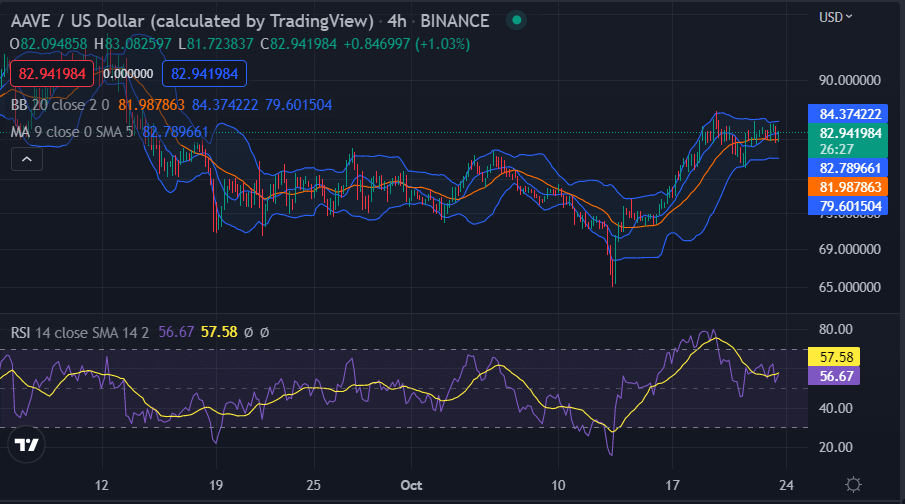
Task: Click the Oct label on time axis
Action: click(x=412, y=485)
